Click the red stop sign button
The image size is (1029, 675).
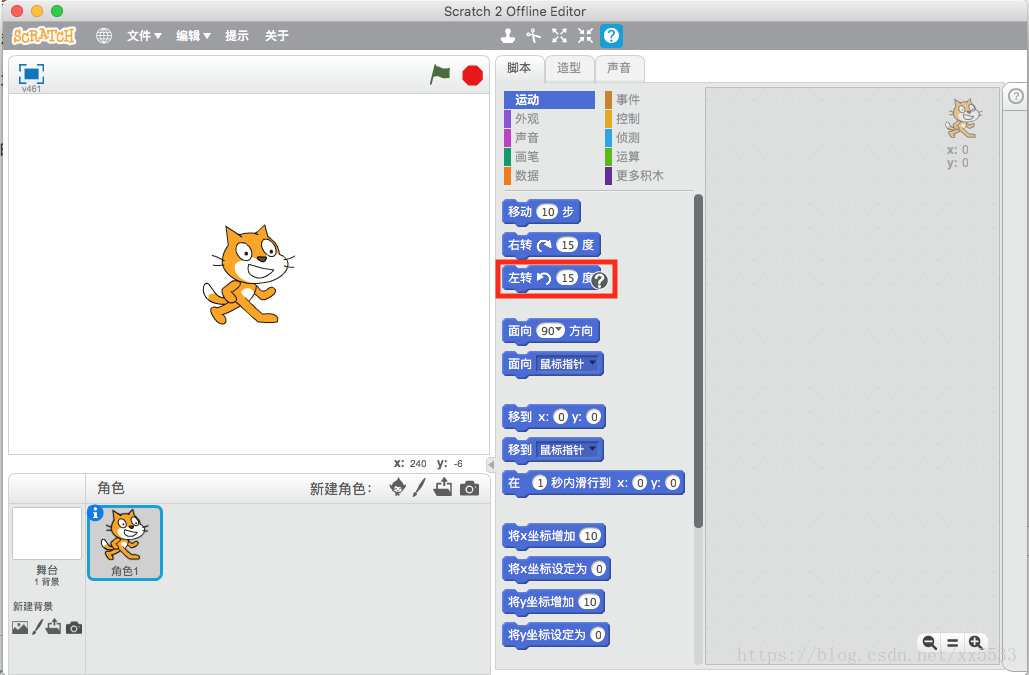[472, 75]
